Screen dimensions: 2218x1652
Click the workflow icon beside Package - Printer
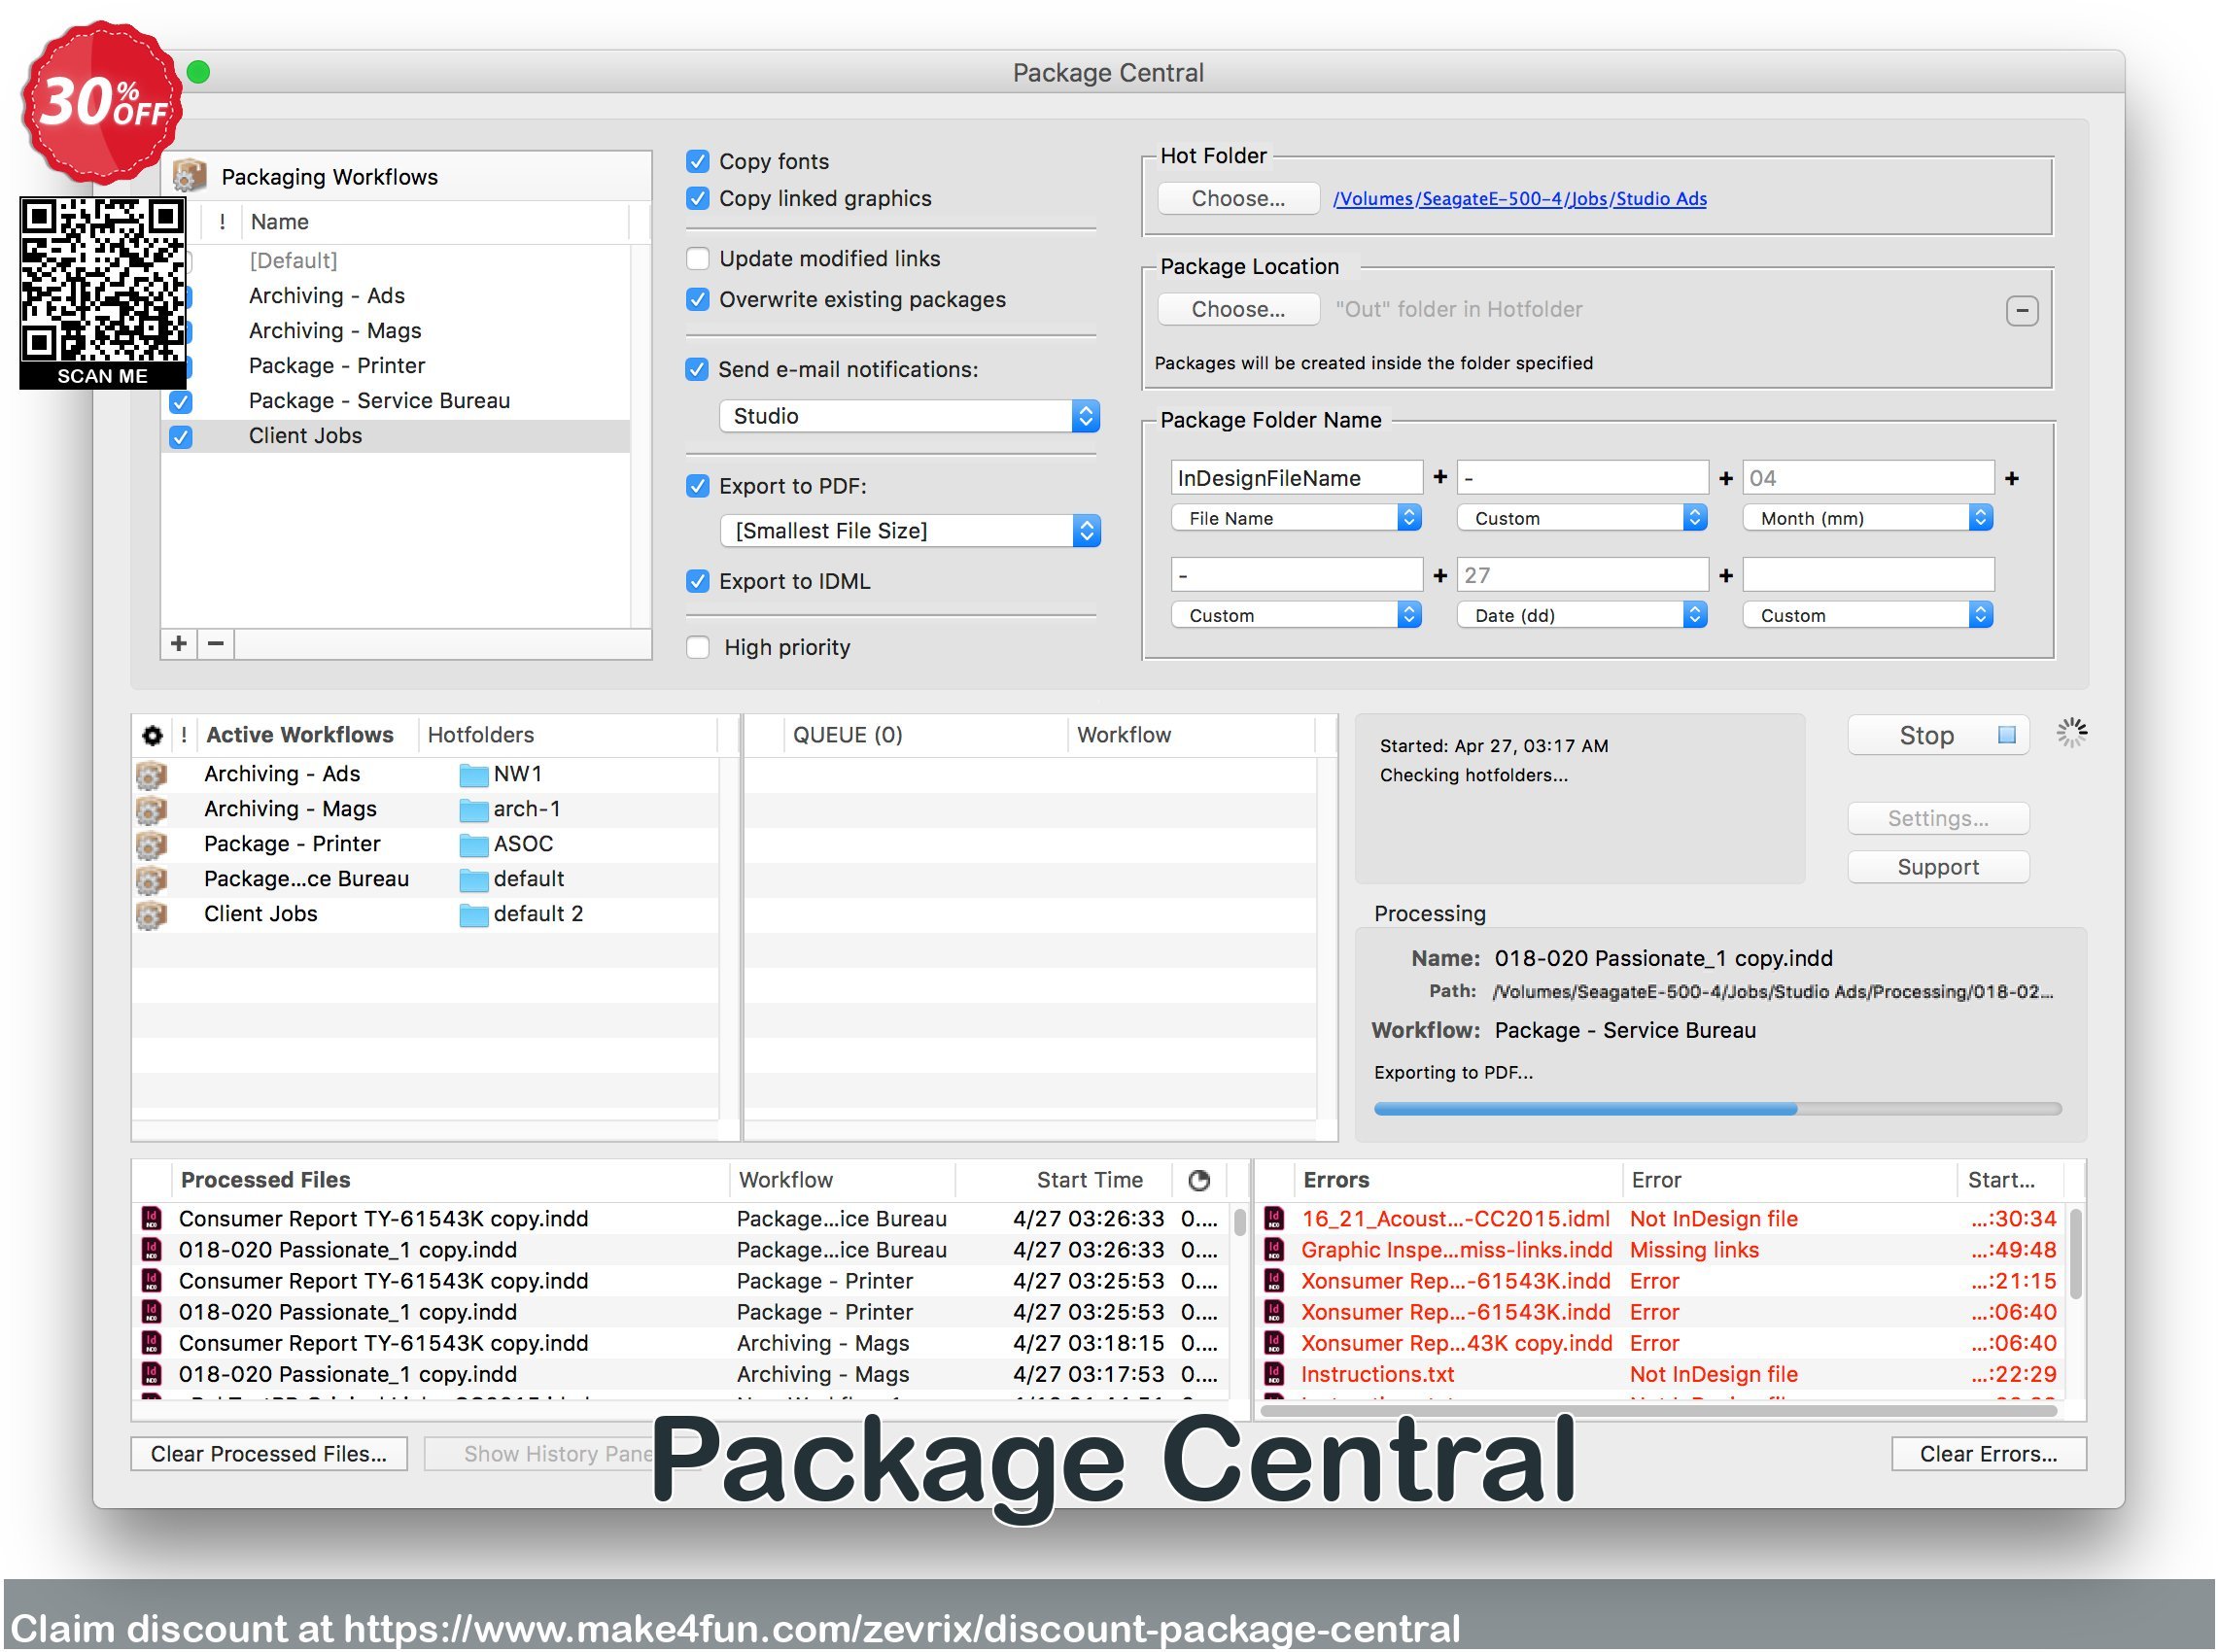click(x=151, y=845)
